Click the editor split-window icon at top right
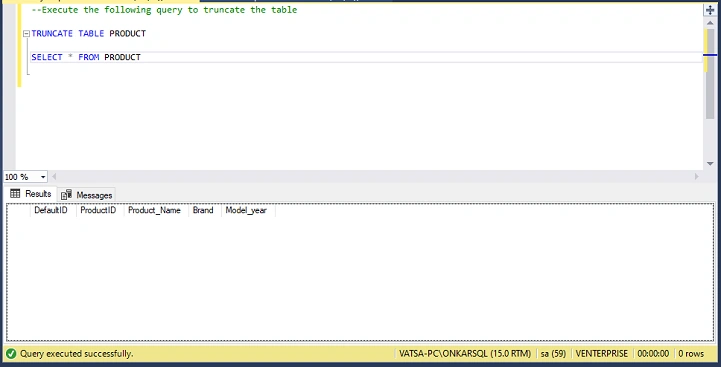This screenshot has width=721, height=367. tap(710, 10)
